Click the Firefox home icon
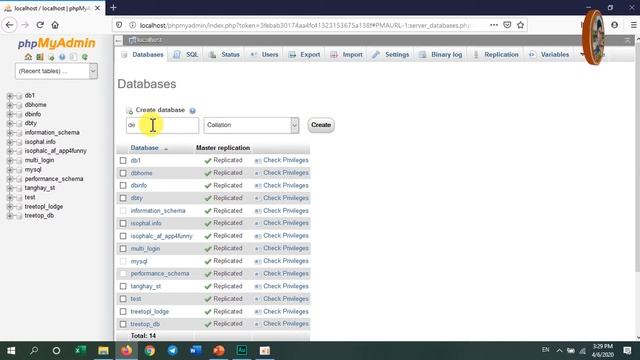Screen dimensions: 640x360 pyautogui.click(x=55, y=25)
